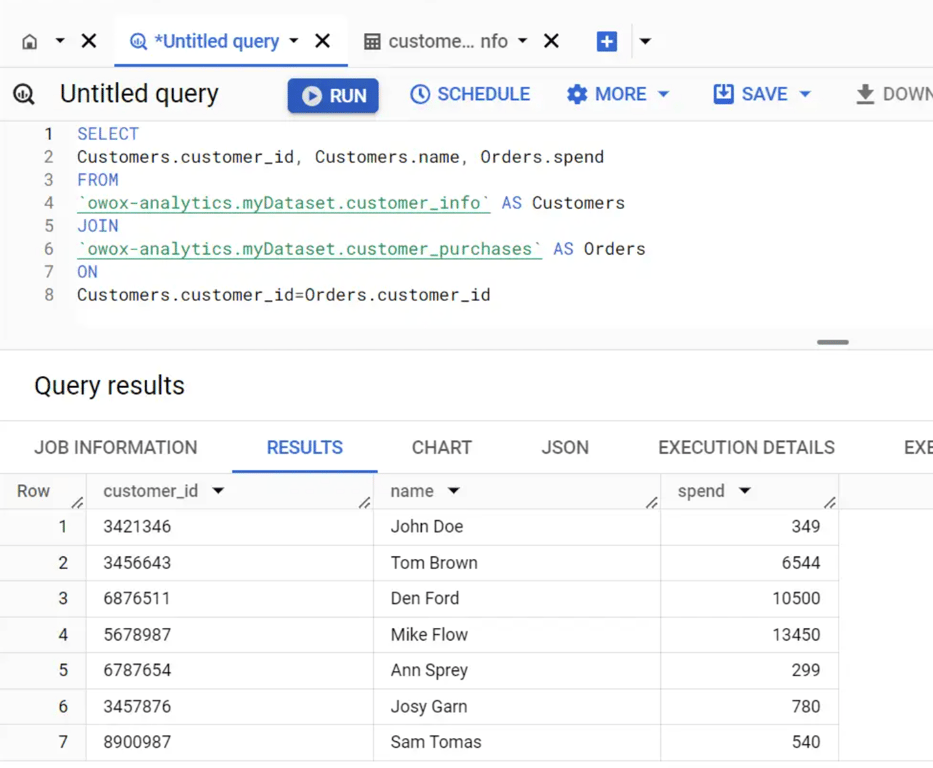Open the Untitled query tab dropdown arrow
Screen dimensions: 933x768
pos(293,41)
